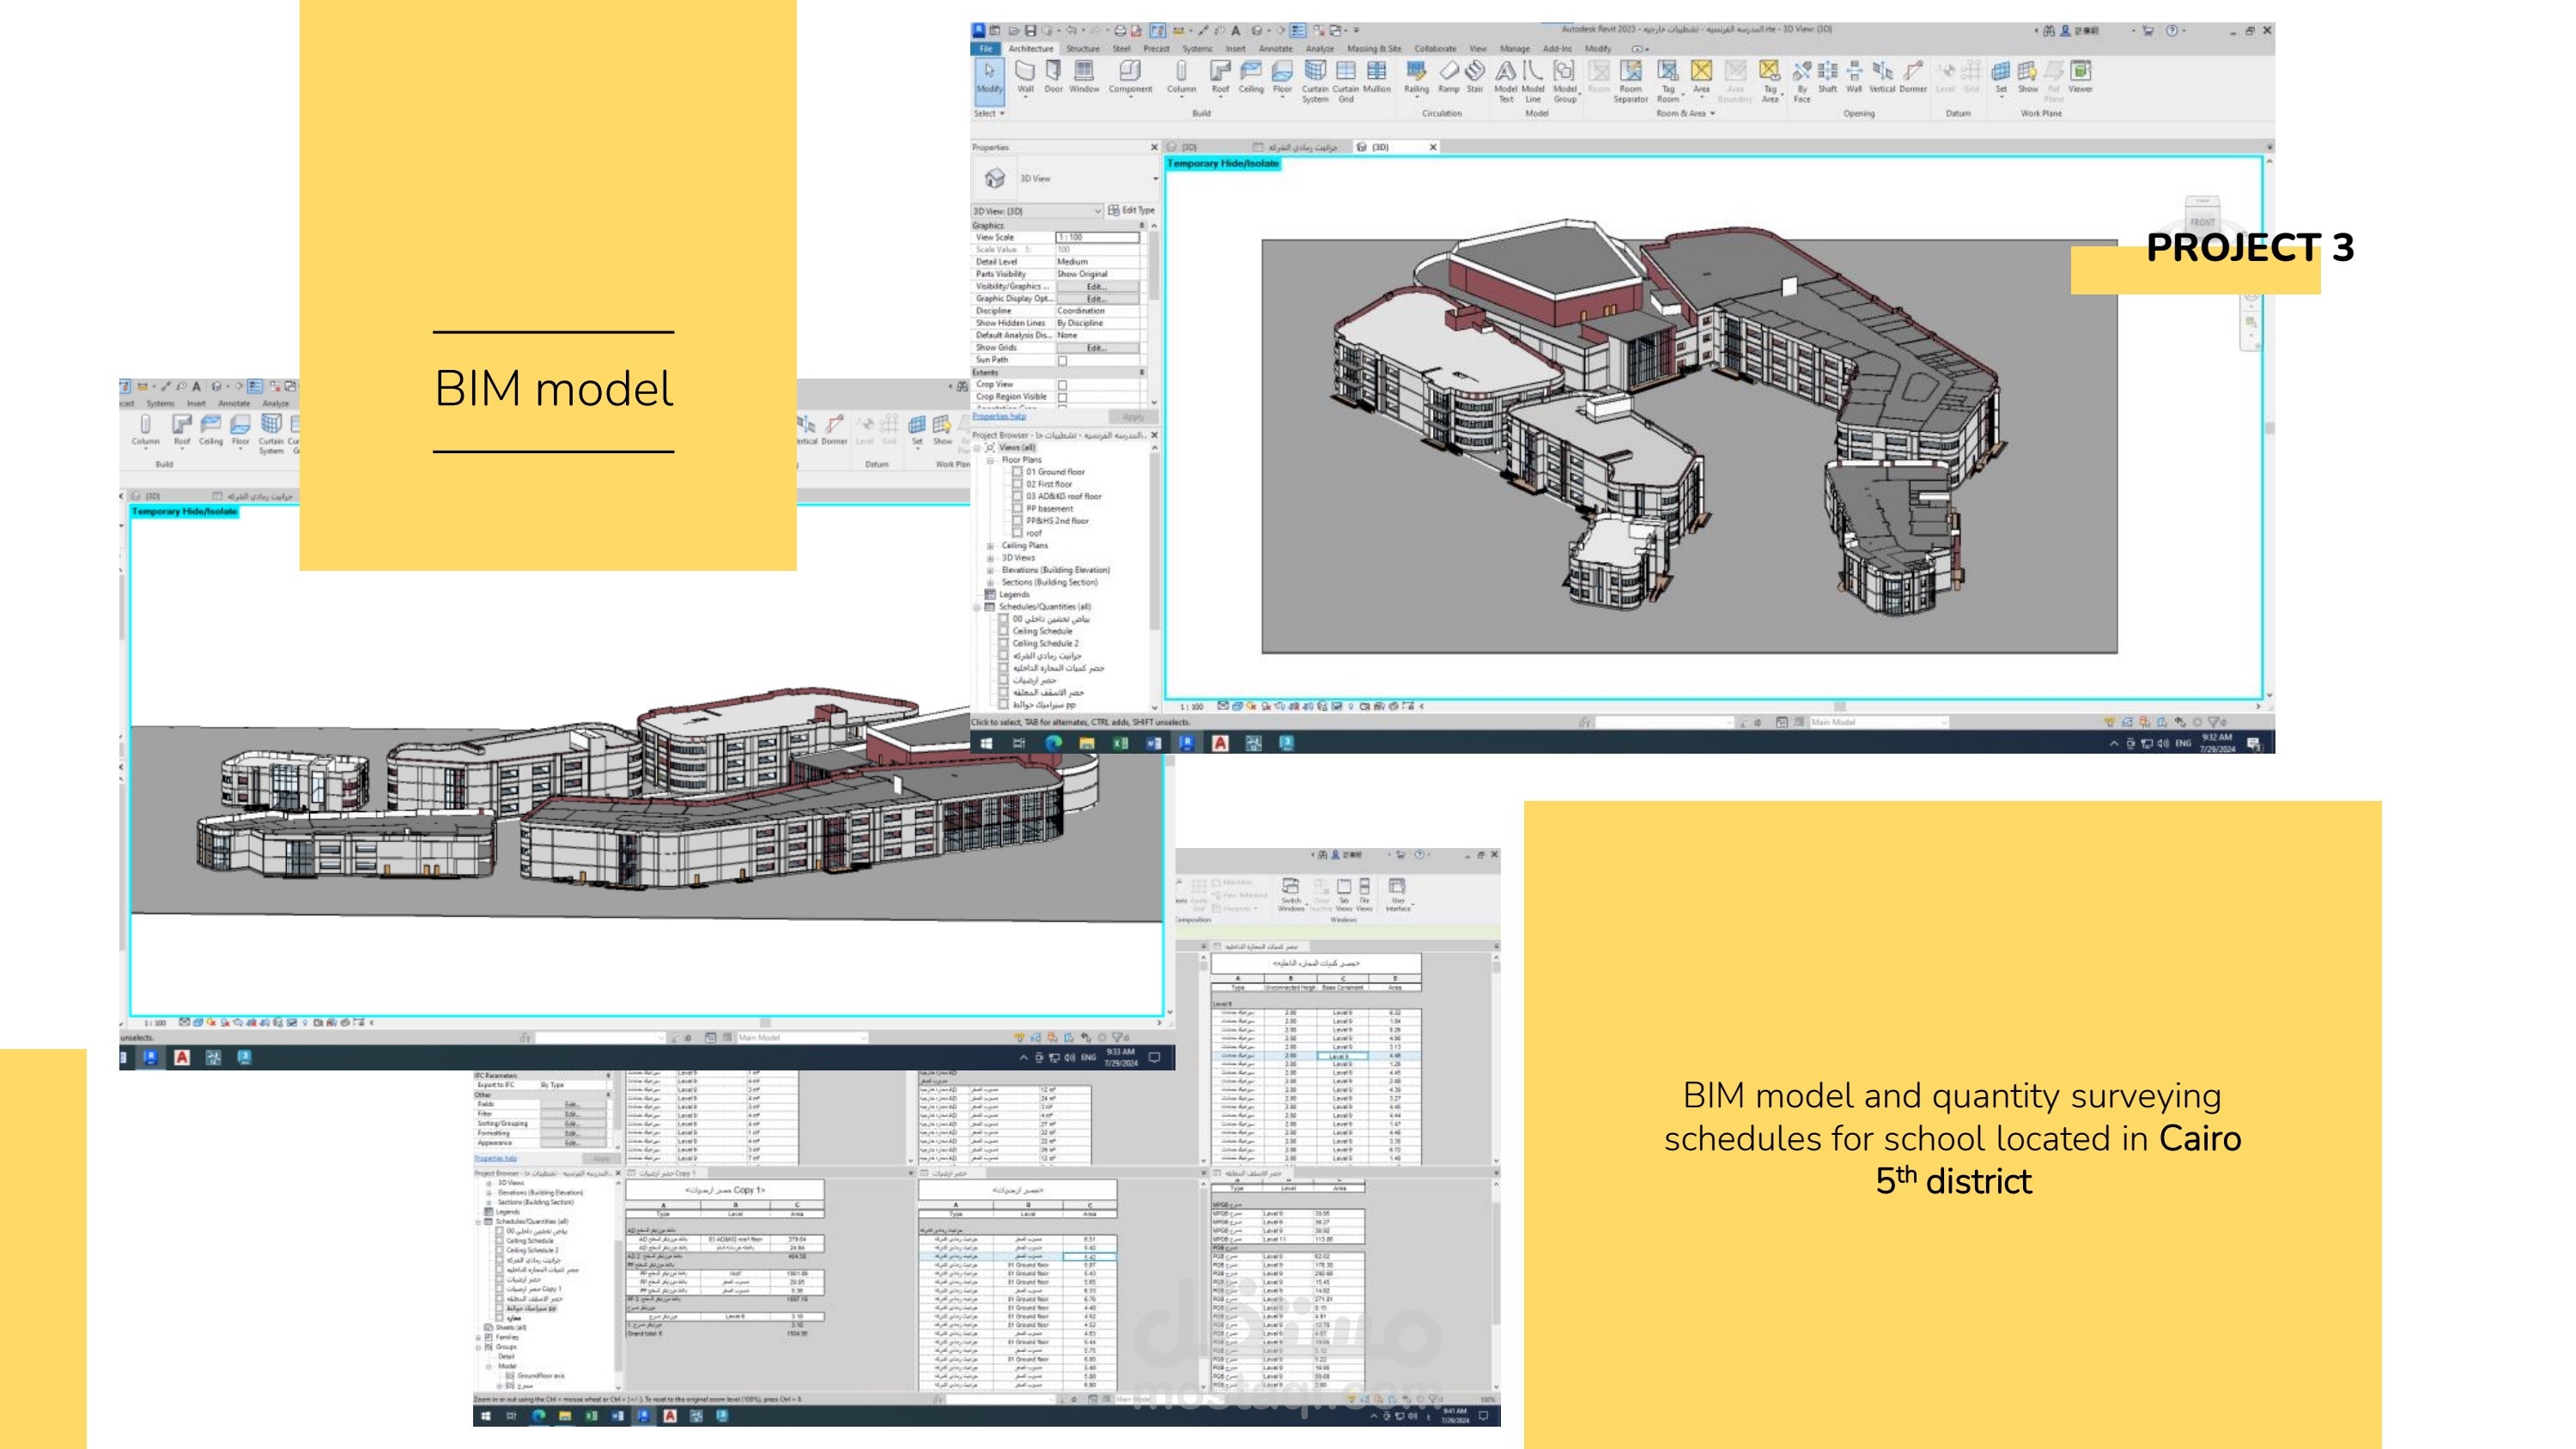Click the View Scale 1:100 field
Viewport: 2576px width, 1449px height.
(x=1097, y=237)
